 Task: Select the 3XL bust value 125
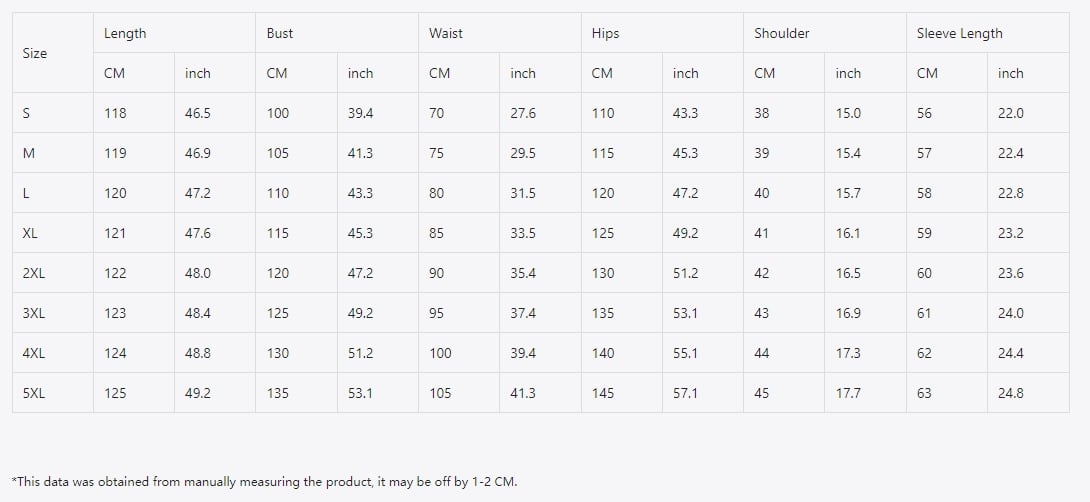pos(296,313)
